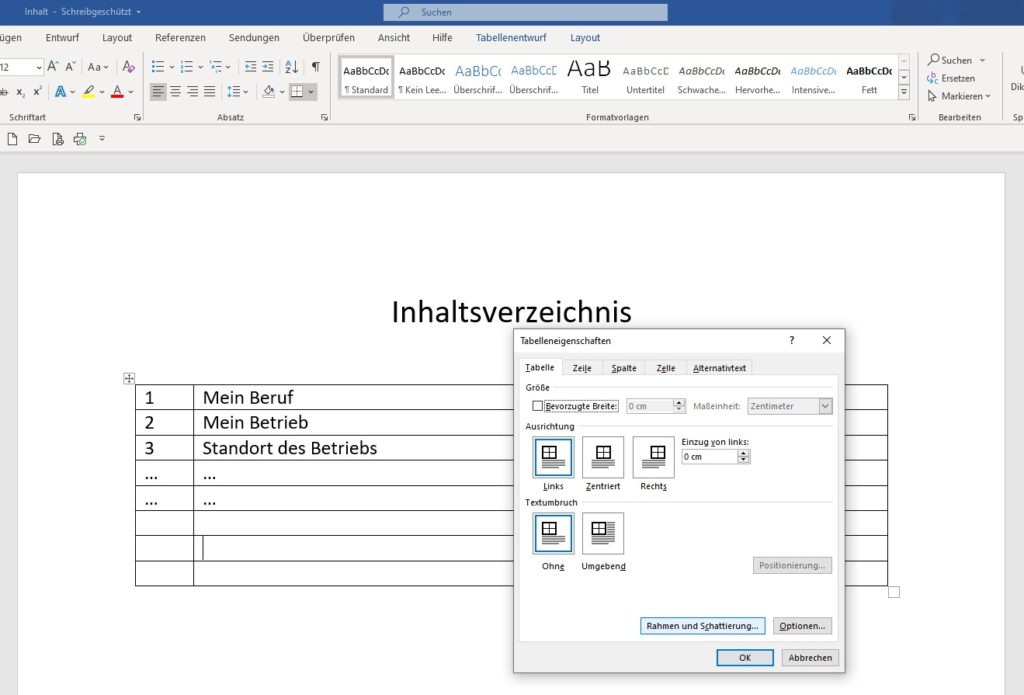This screenshot has width=1024, height=695.
Task: Click the table resize handle at the bottom-right corner
Action: [894, 592]
